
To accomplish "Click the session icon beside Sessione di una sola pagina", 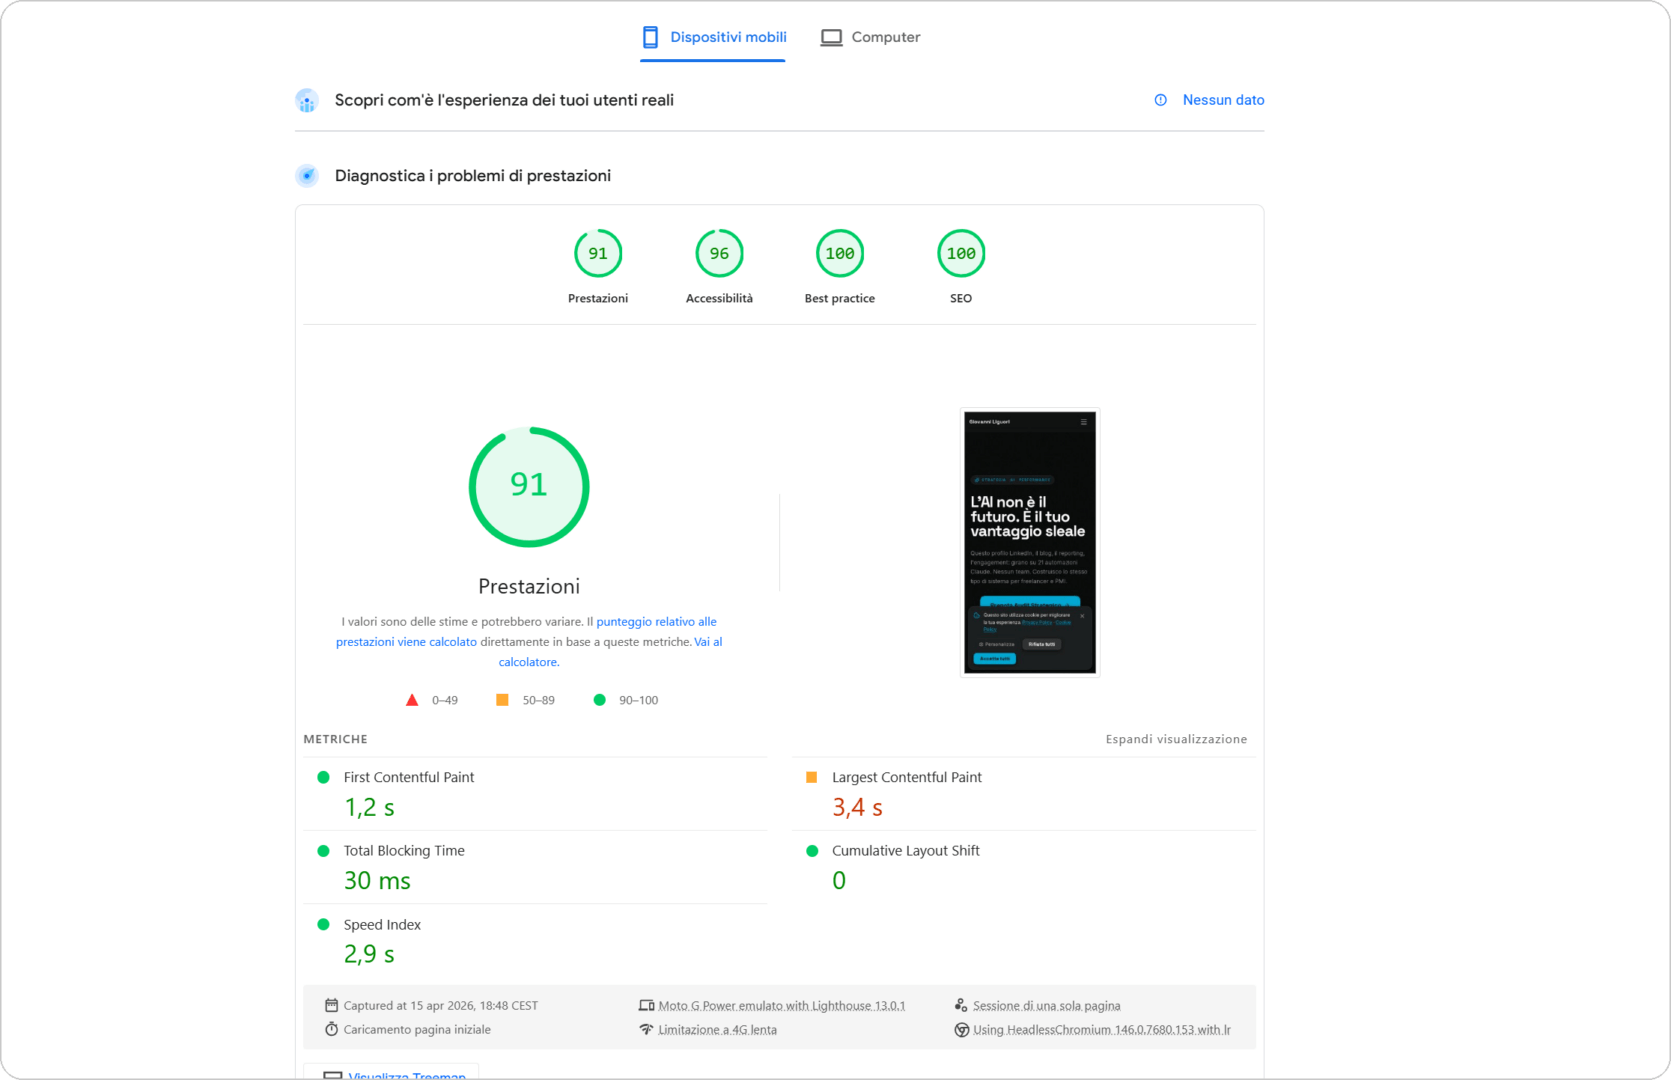I will (961, 1005).
